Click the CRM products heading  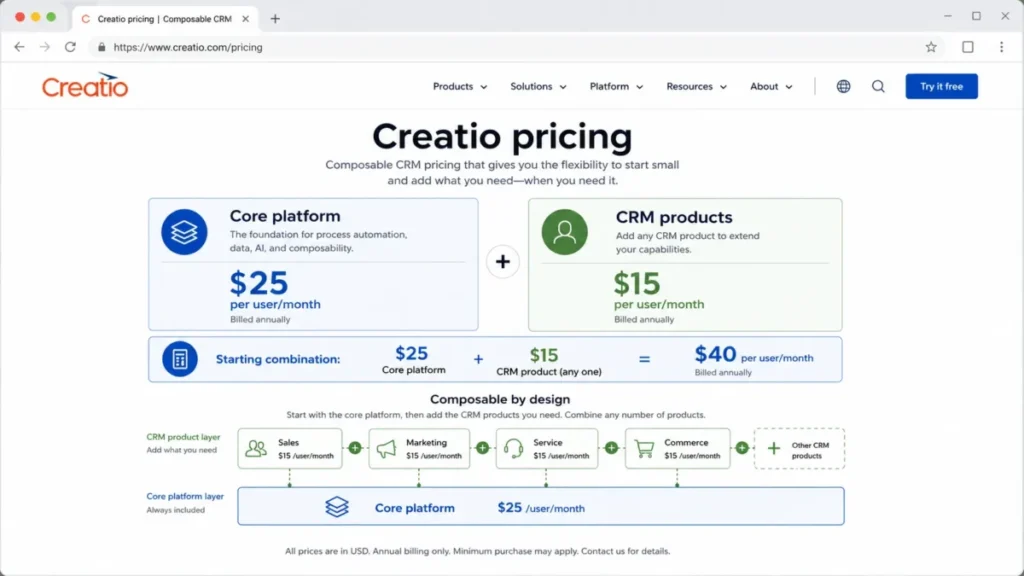[x=674, y=217]
